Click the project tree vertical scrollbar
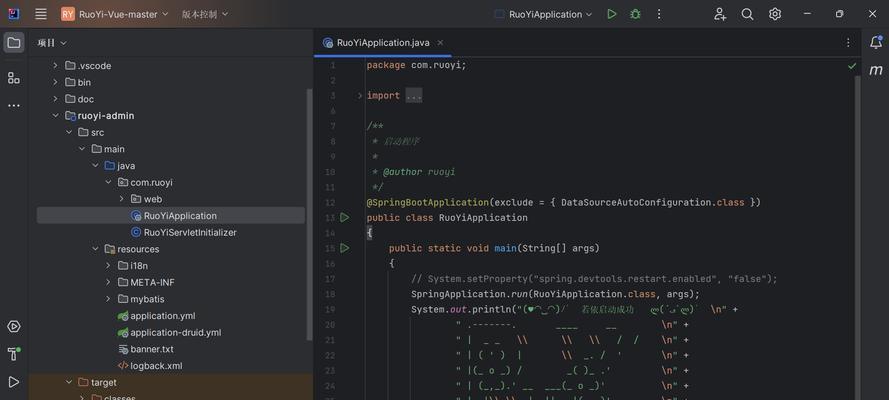889x400 pixels. [309, 214]
